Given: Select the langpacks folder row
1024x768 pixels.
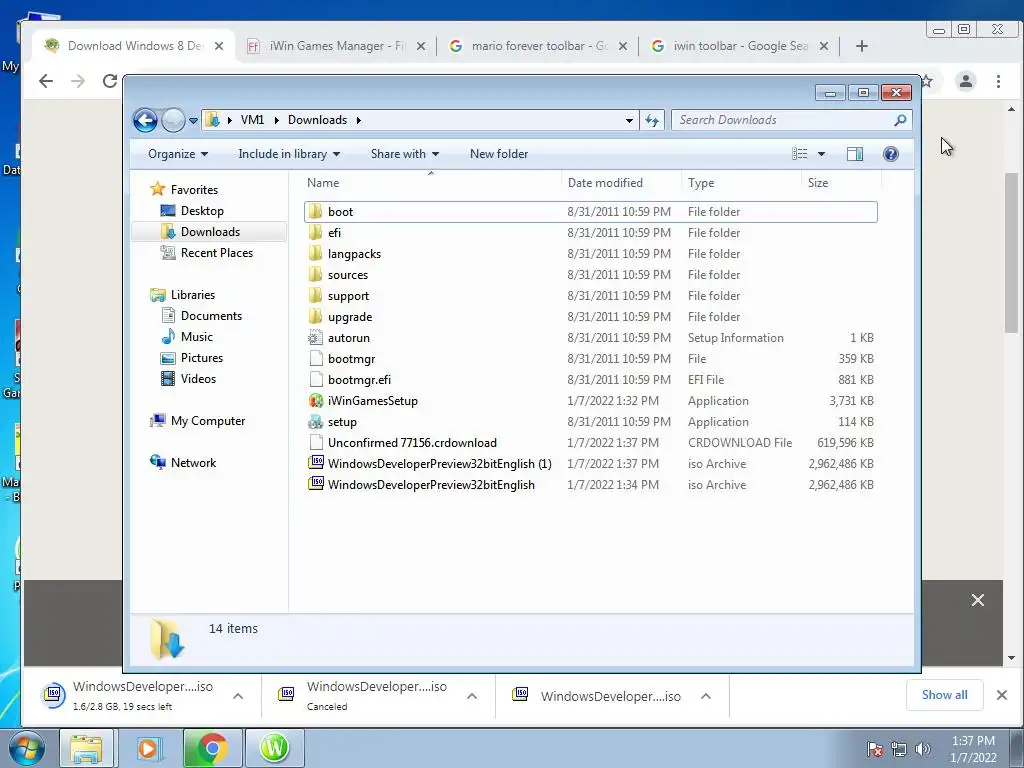Looking at the screenshot, I should tap(590, 253).
